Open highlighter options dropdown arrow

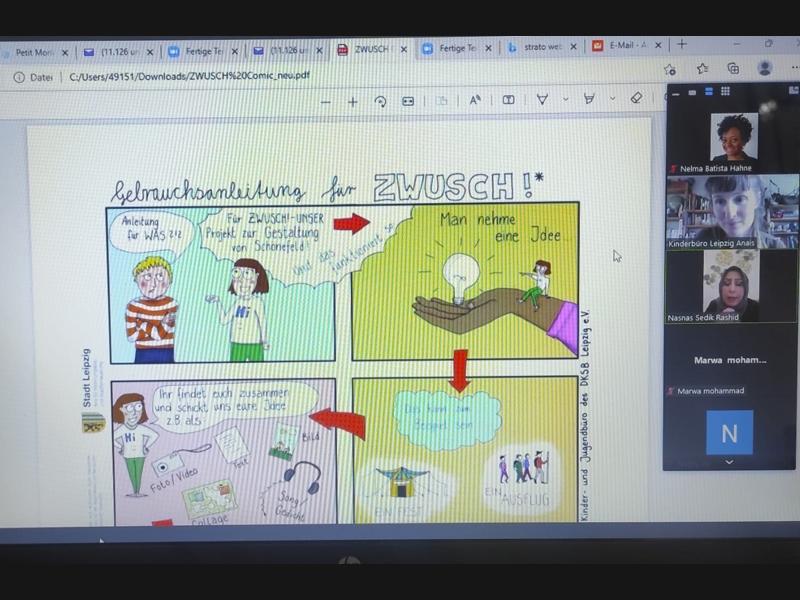point(611,99)
